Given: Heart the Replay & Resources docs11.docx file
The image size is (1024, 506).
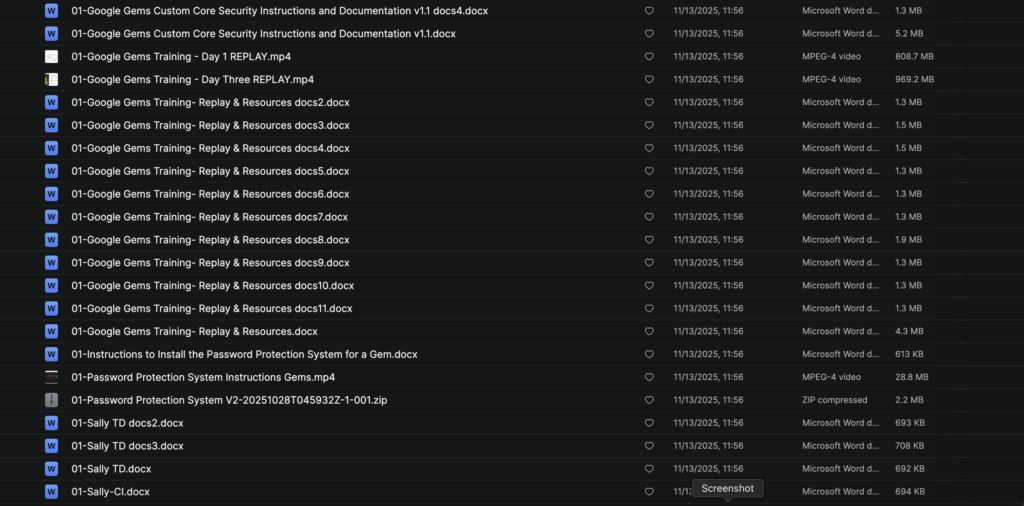Looking at the screenshot, I should tap(649, 309).
